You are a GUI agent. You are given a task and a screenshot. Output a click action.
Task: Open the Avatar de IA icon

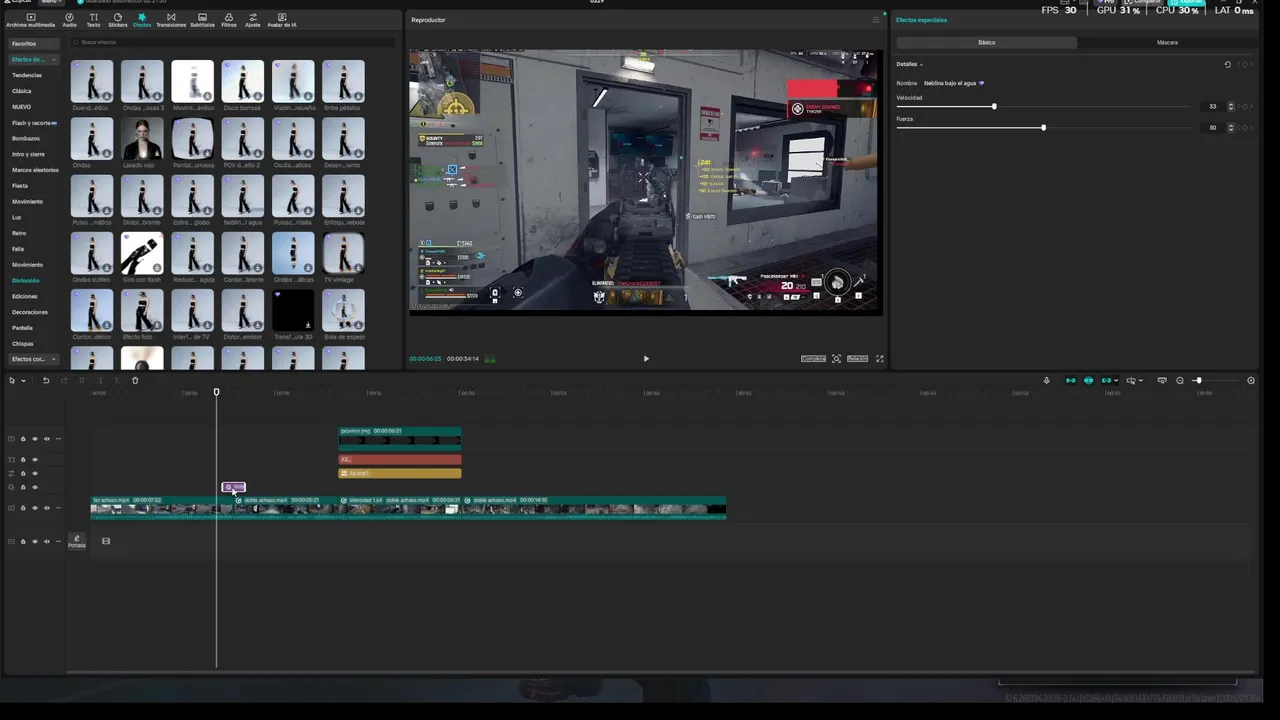click(281, 17)
